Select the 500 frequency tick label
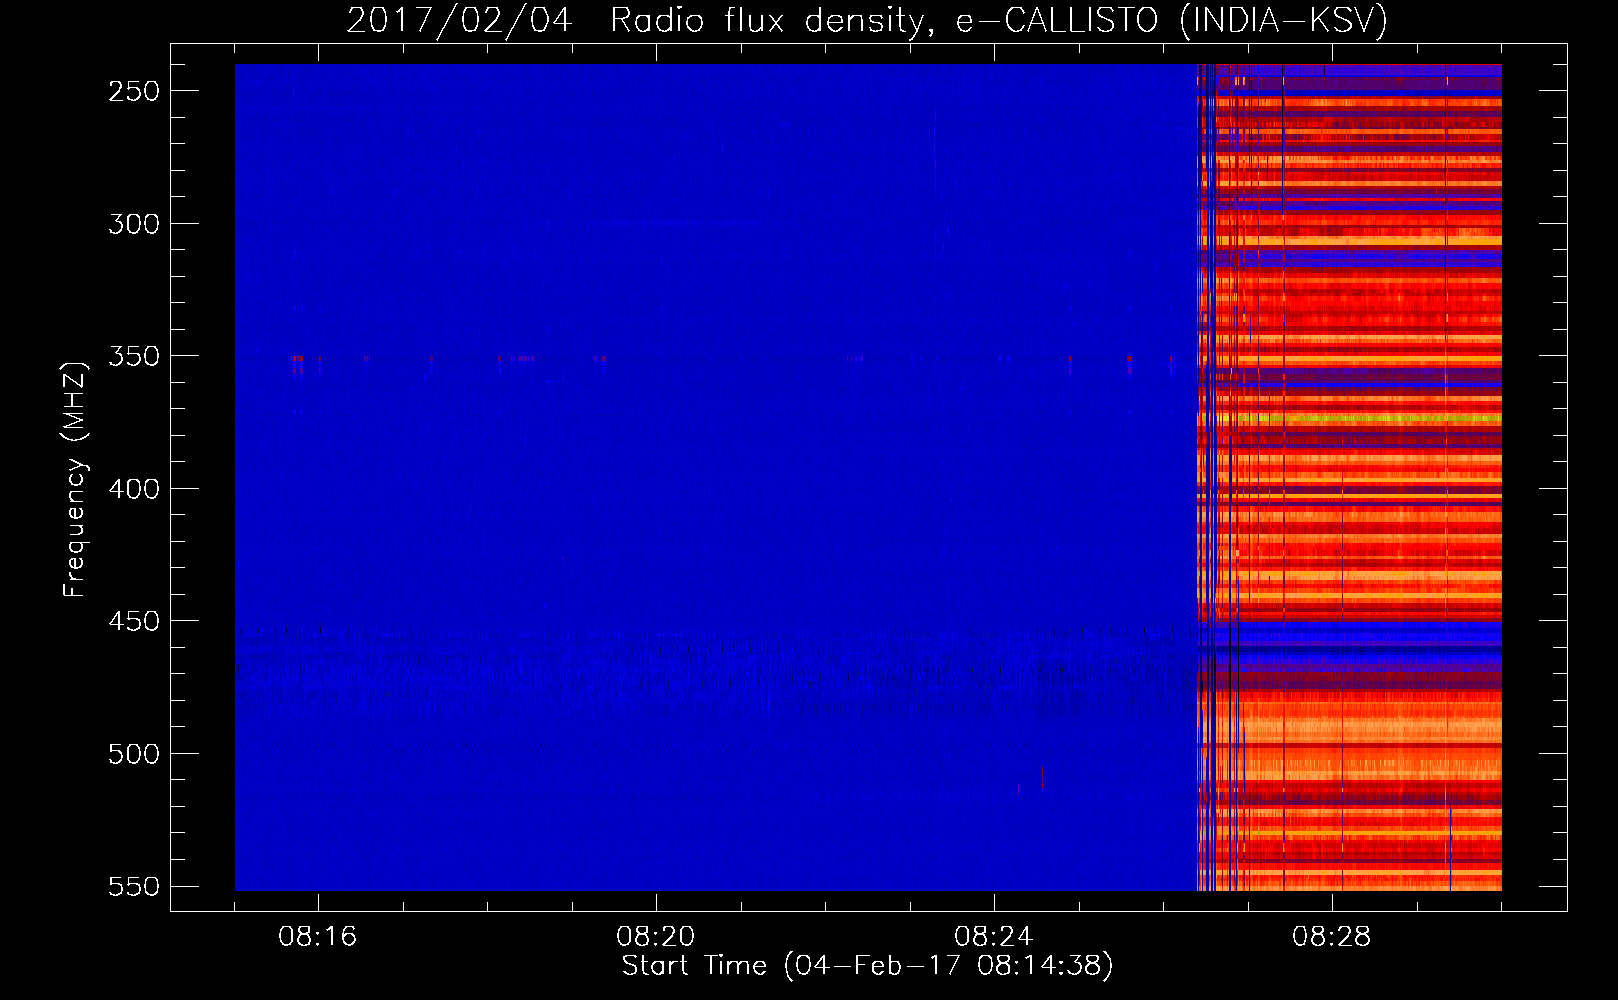This screenshot has height=1000, width=1618. click(x=134, y=754)
